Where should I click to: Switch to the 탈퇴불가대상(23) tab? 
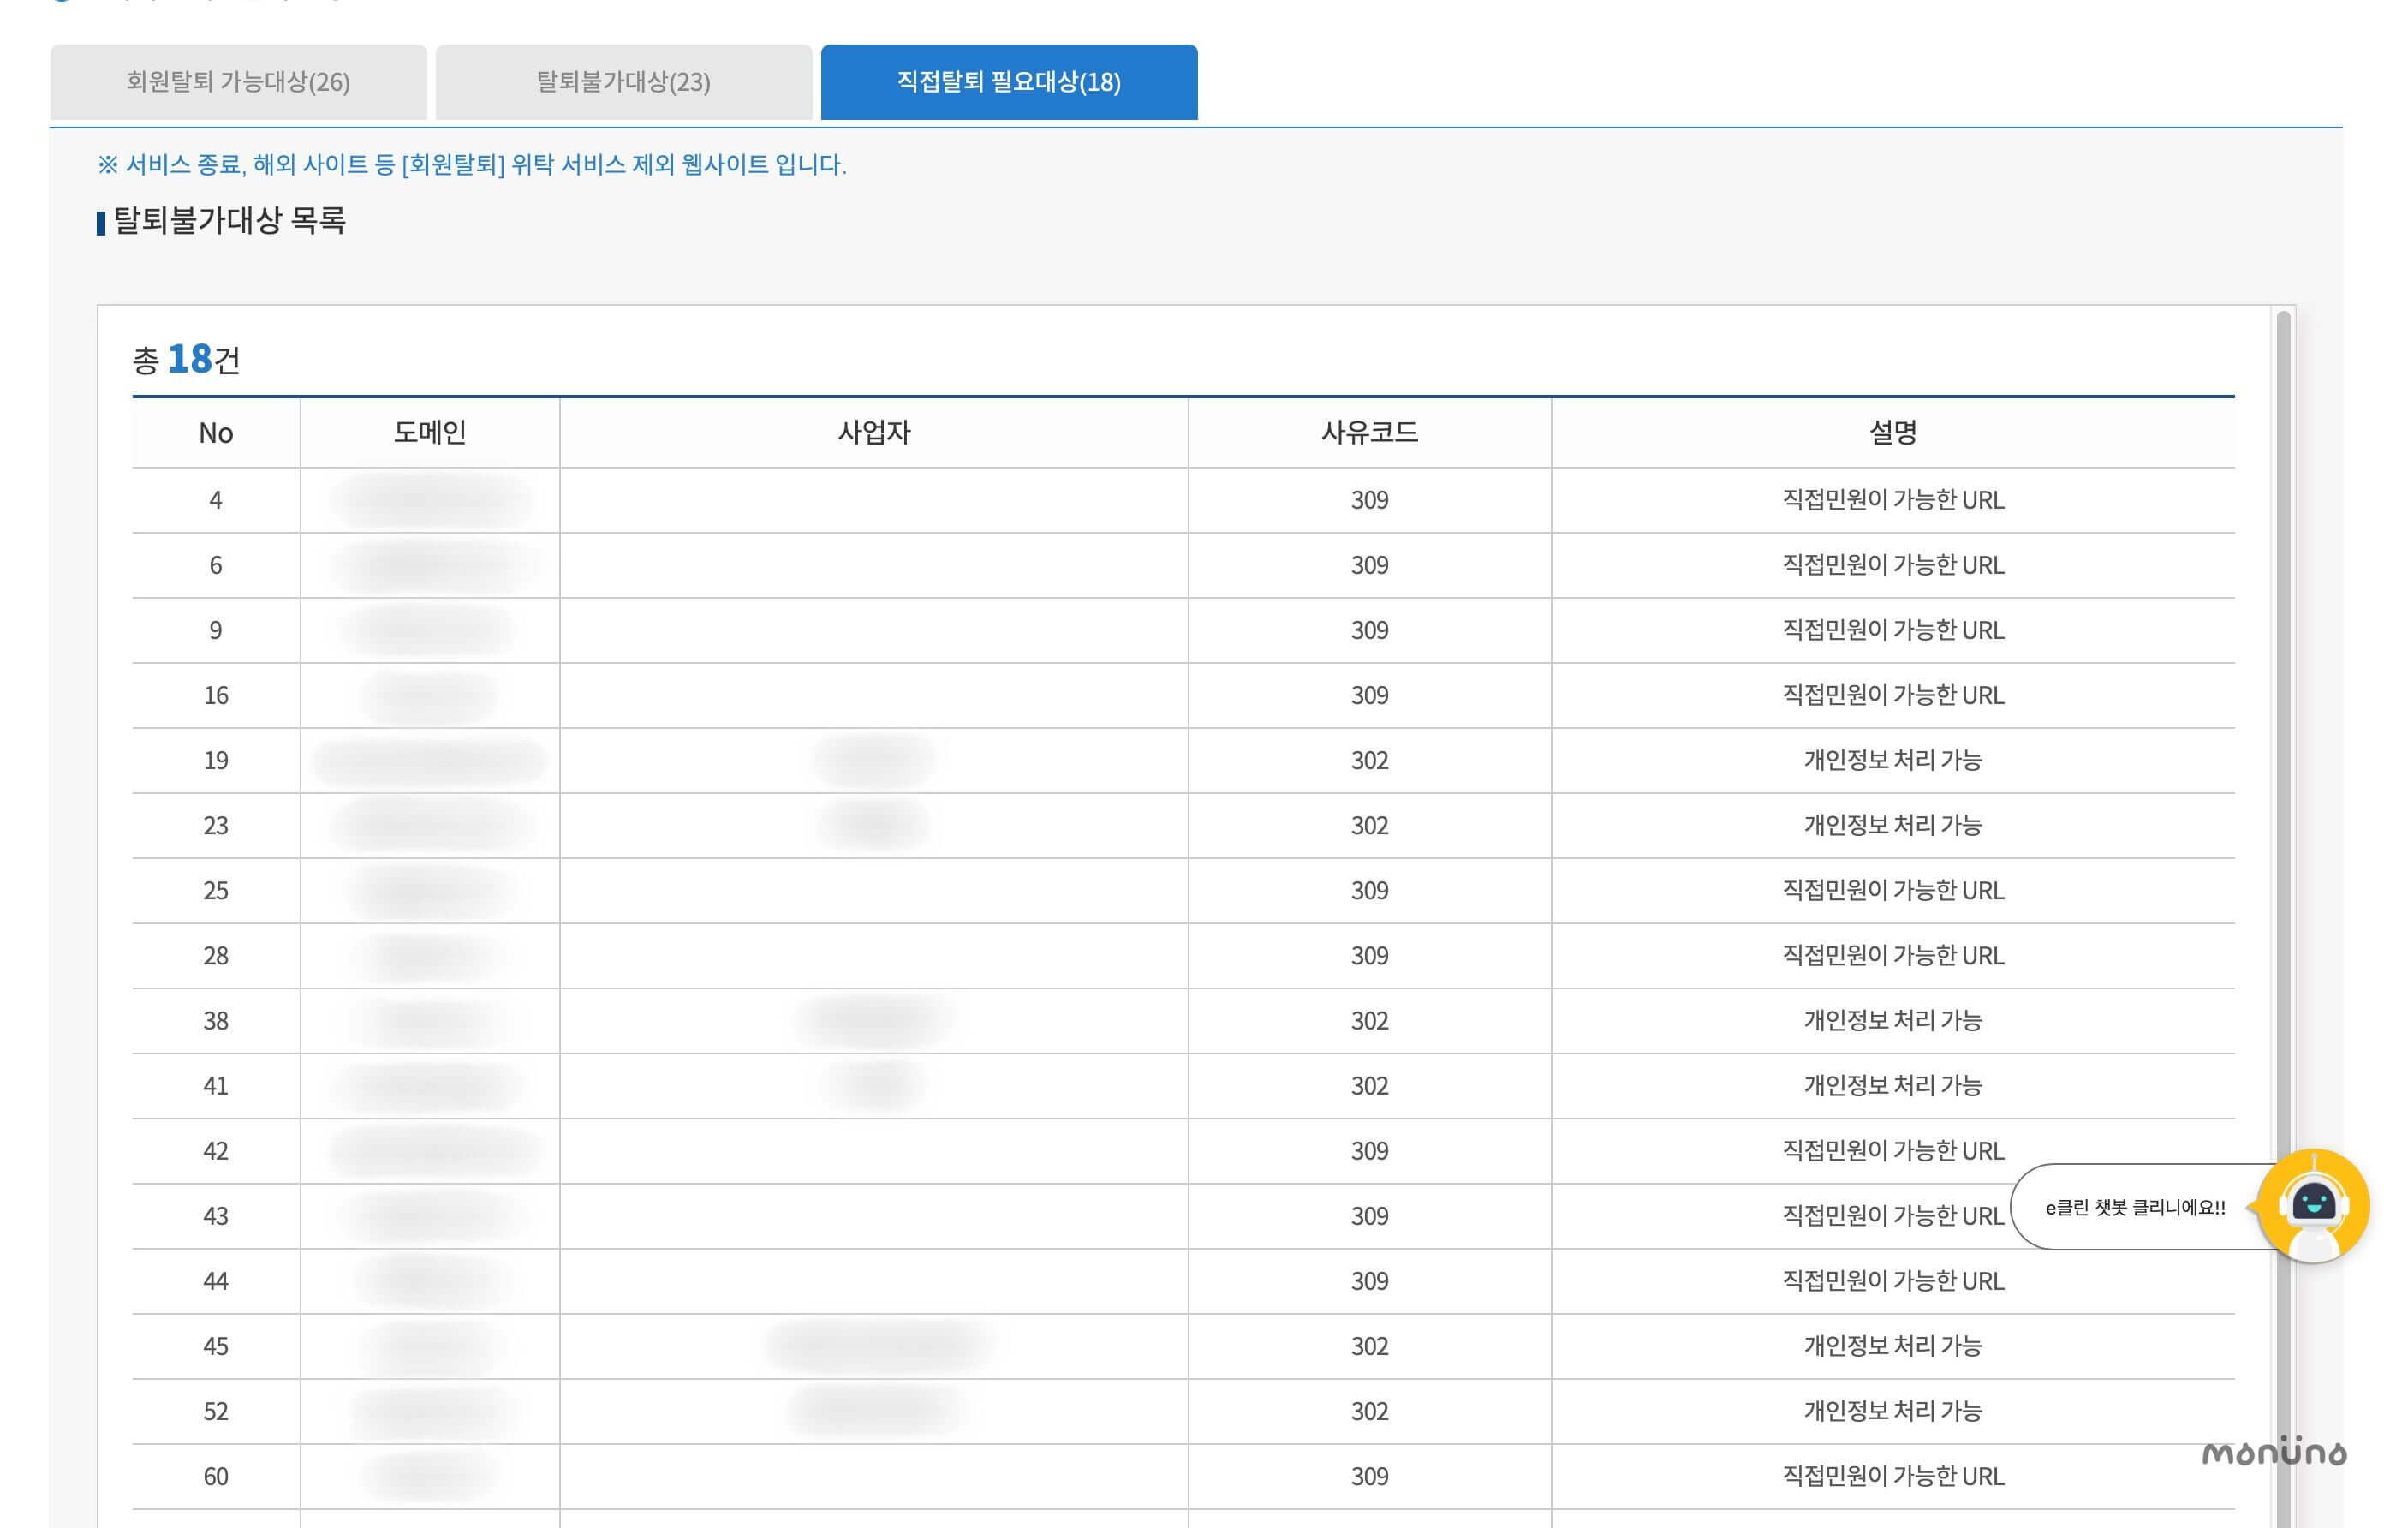tap(624, 82)
